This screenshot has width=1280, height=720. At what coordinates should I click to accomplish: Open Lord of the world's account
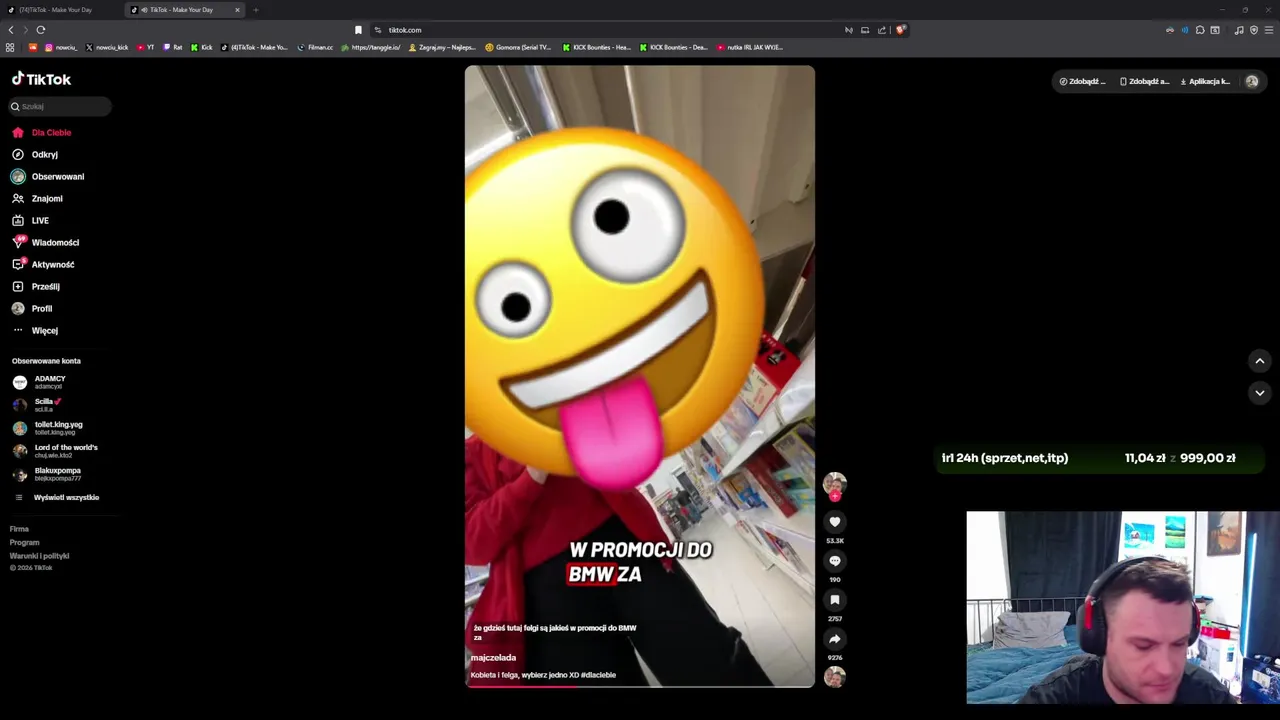click(x=55, y=450)
